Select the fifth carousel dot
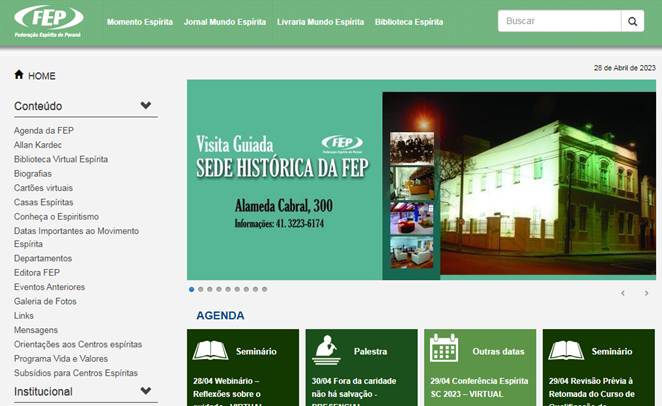662x406 pixels. click(228, 289)
